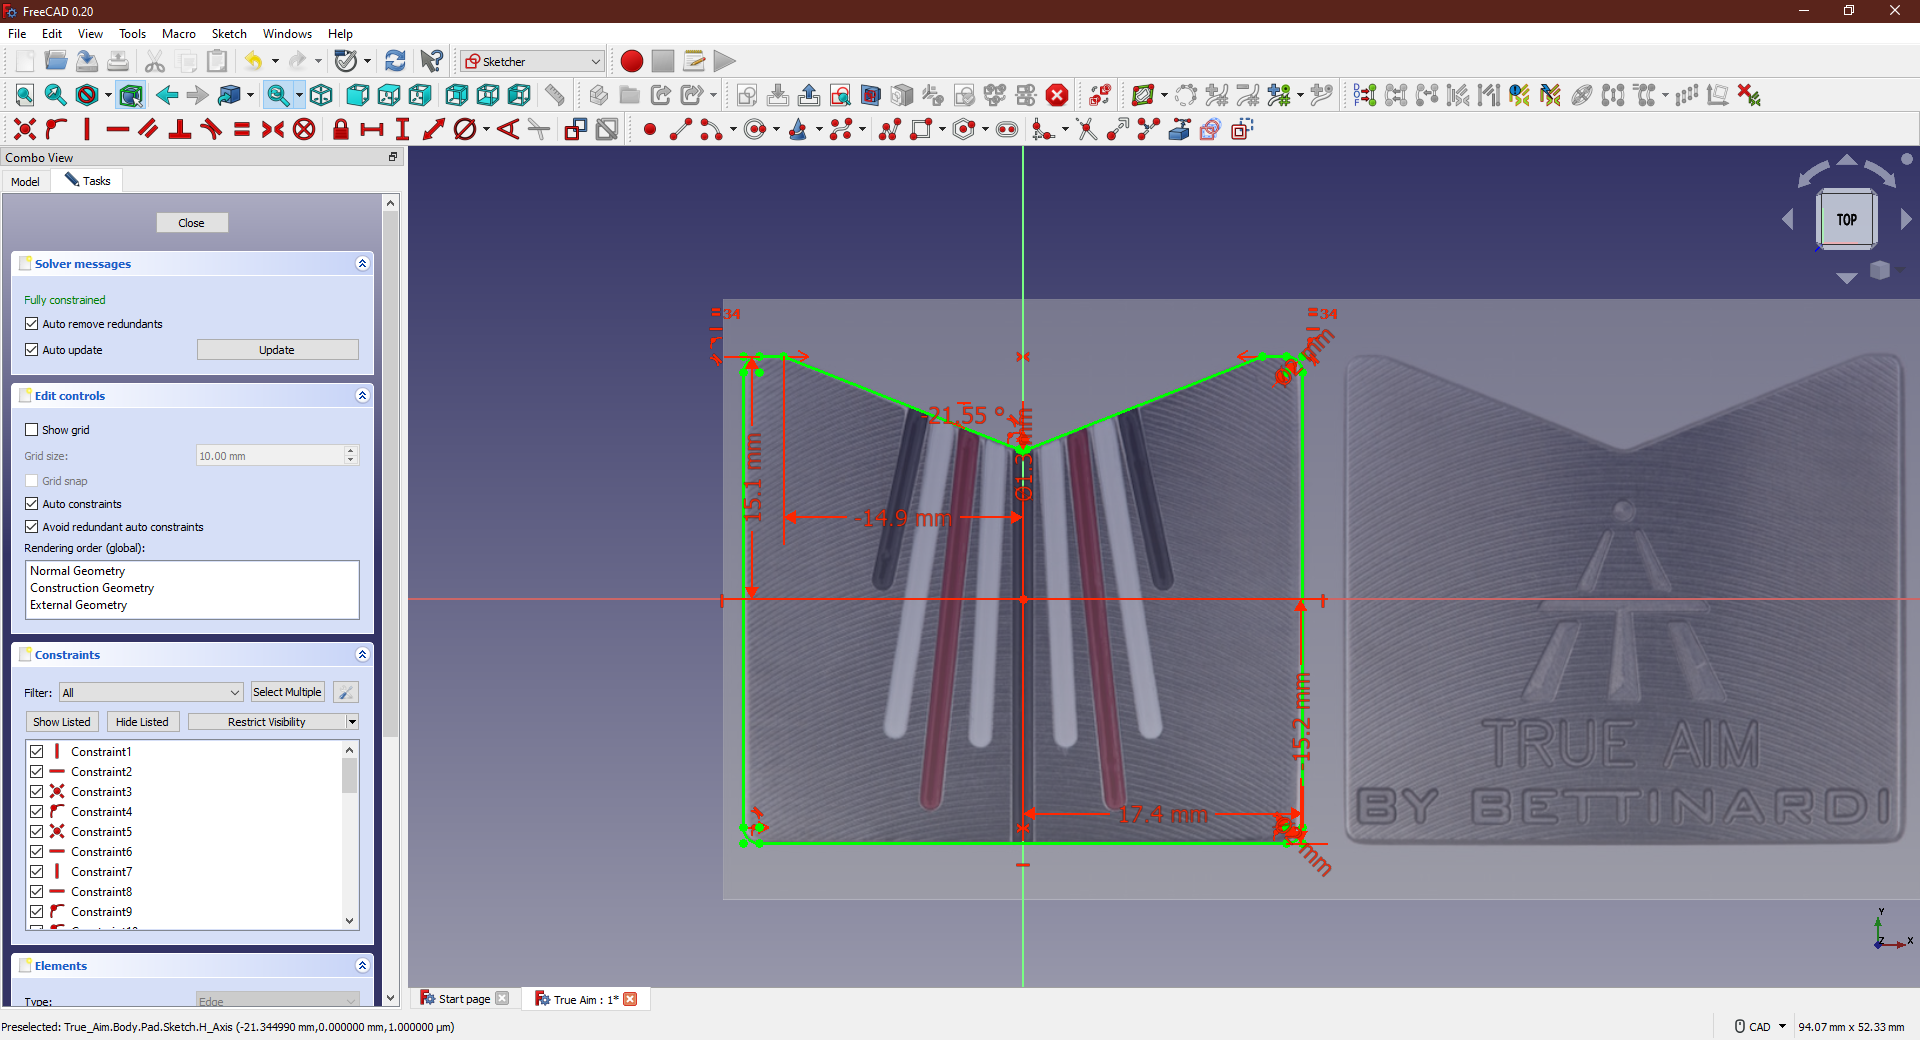1920x1040 pixels.
Task: Start macro recording with the red circle
Action: pyautogui.click(x=631, y=61)
